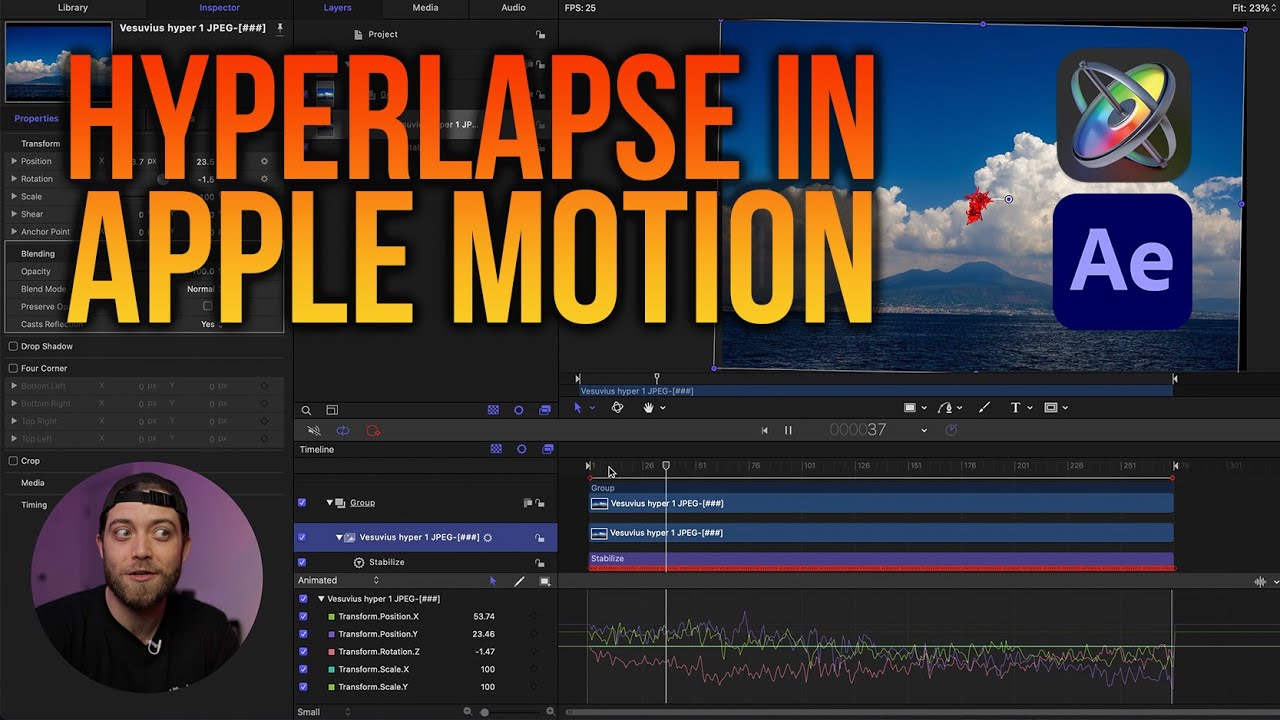Switch to the Inspector tab
Image resolution: width=1280 pixels, height=720 pixels.
click(x=219, y=8)
